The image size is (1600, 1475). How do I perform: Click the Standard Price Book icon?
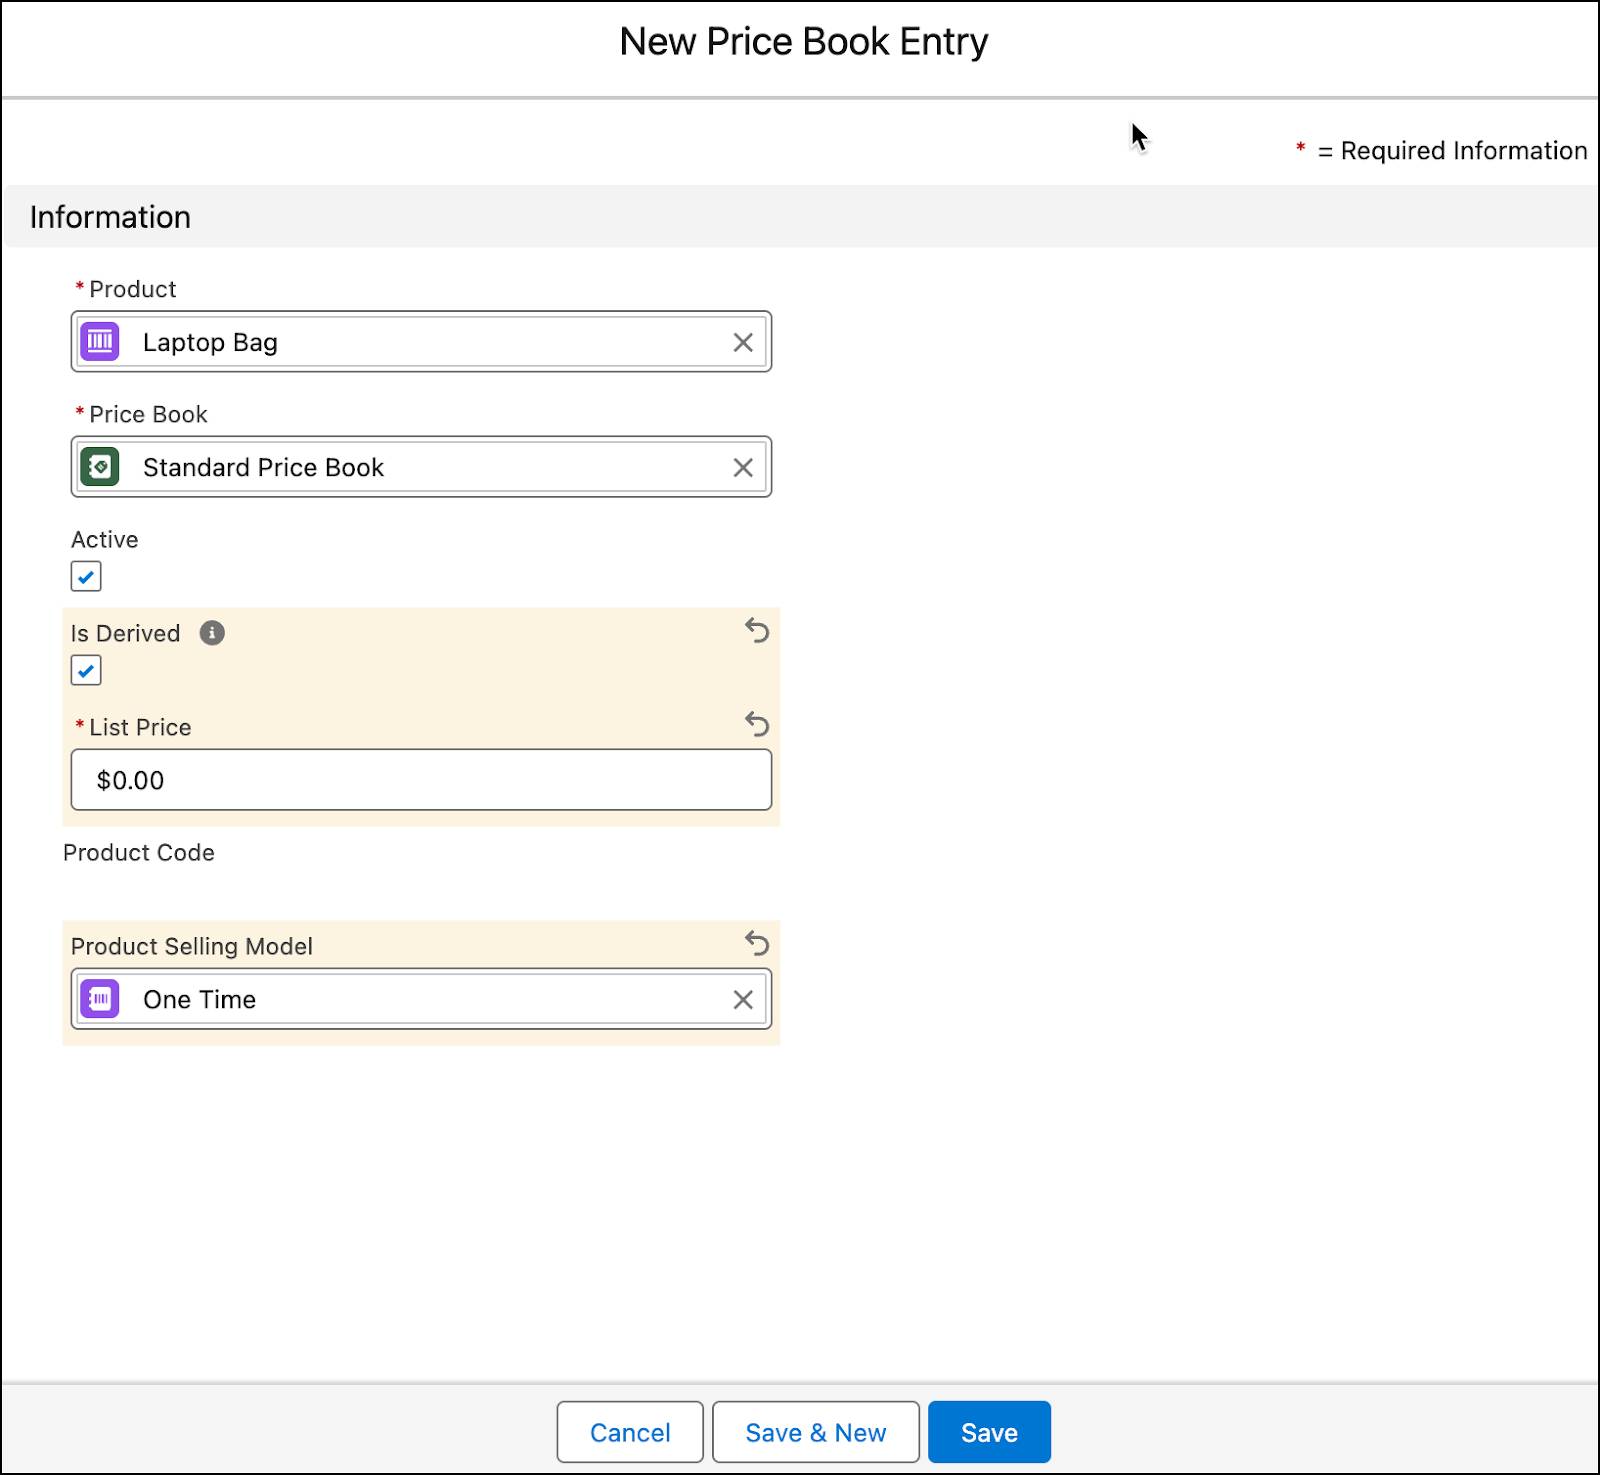(100, 467)
